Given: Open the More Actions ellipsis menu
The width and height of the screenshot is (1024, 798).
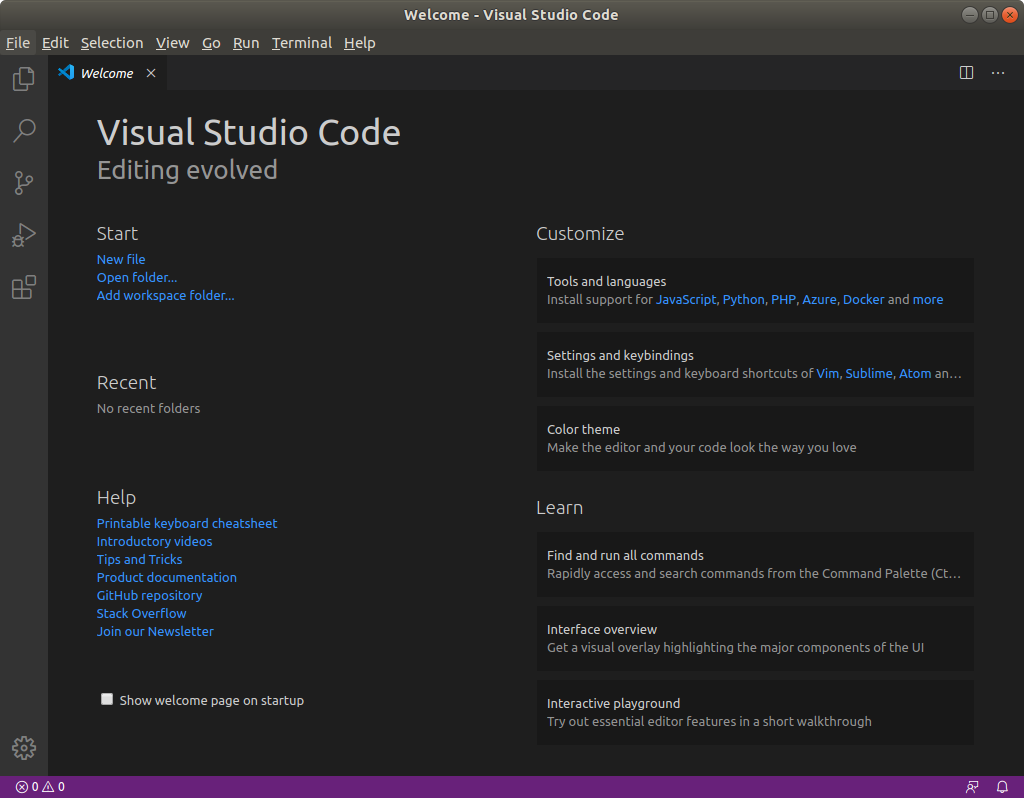Looking at the screenshot, I should point(998,73).
